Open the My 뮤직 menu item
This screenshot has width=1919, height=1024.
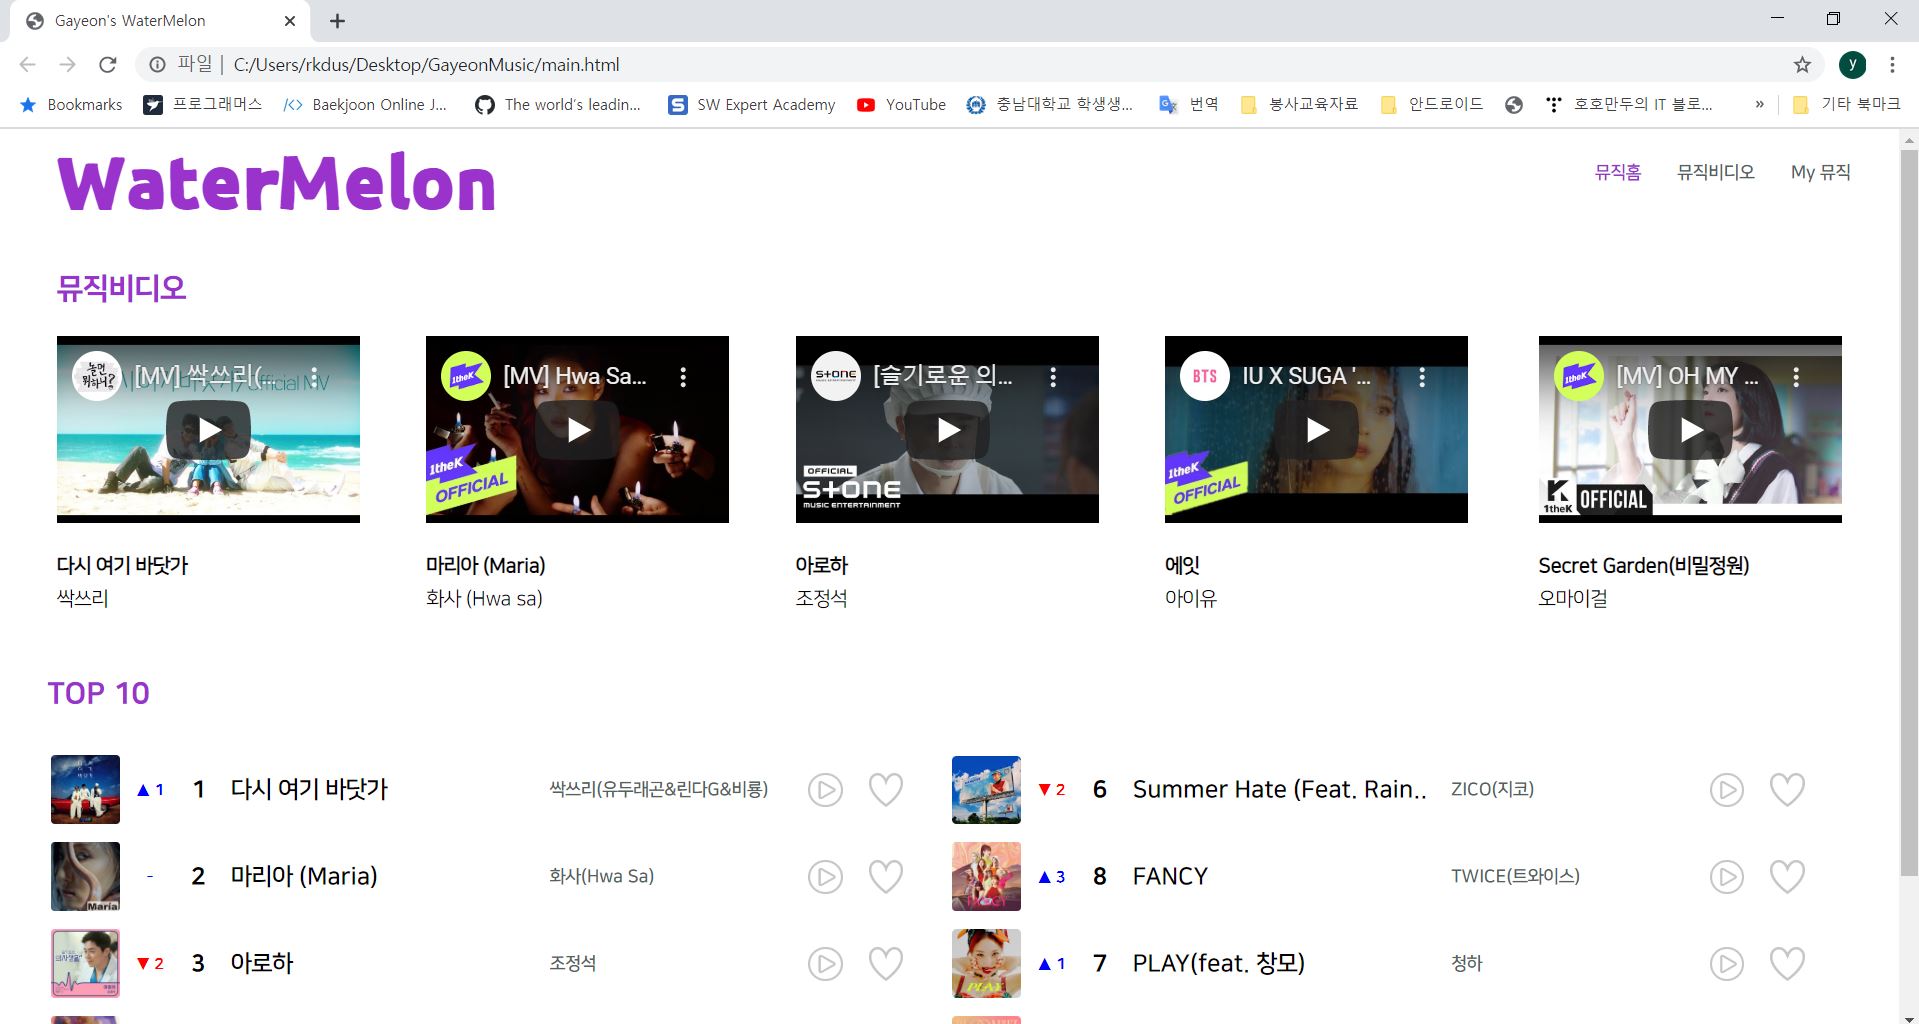[1820, 172]
